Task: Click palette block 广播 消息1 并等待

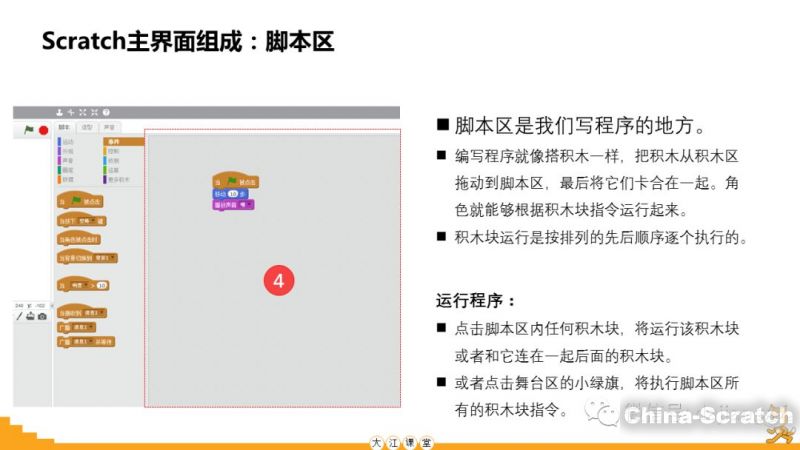Action: point(86,341)
